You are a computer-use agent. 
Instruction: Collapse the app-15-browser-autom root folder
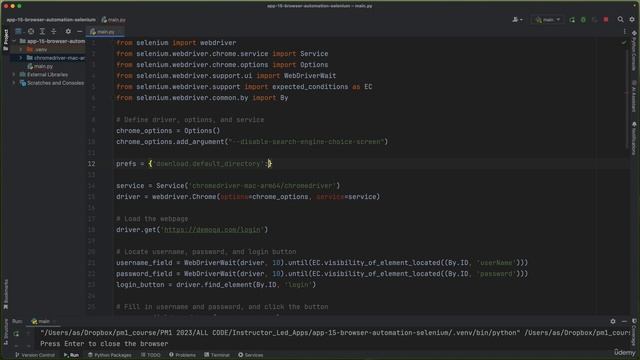point(14,41)
